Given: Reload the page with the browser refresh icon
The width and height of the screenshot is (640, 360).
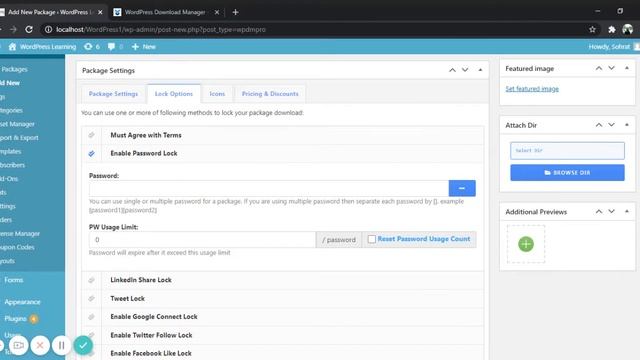Looking at the screenshot, I should 29,29.
